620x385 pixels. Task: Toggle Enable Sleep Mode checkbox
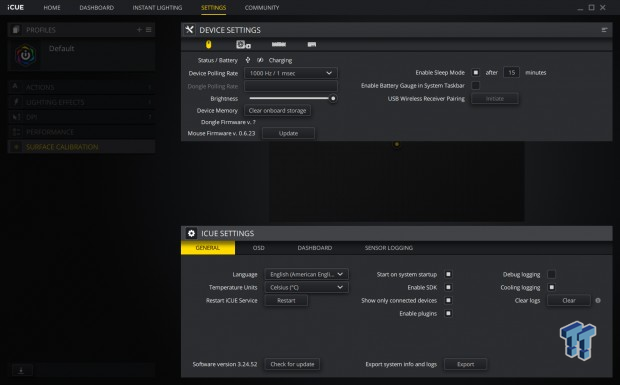coord(476,72)
